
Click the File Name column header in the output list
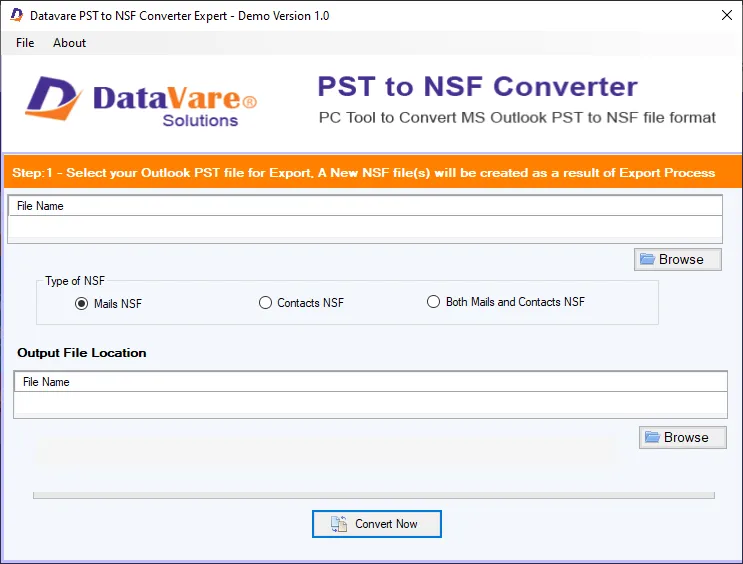click(x=370, y=382)
